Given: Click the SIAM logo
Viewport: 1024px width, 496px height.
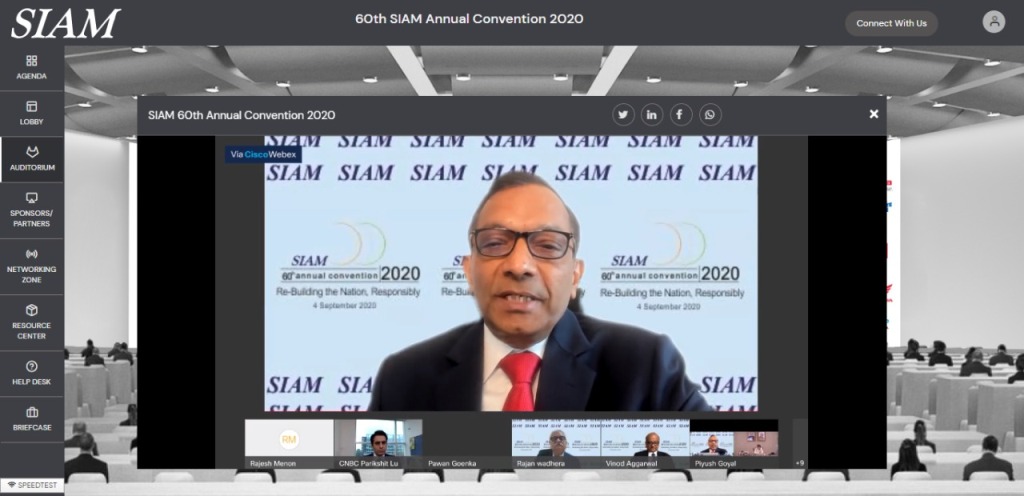Looking at the screenshot, I should (65, 23).
